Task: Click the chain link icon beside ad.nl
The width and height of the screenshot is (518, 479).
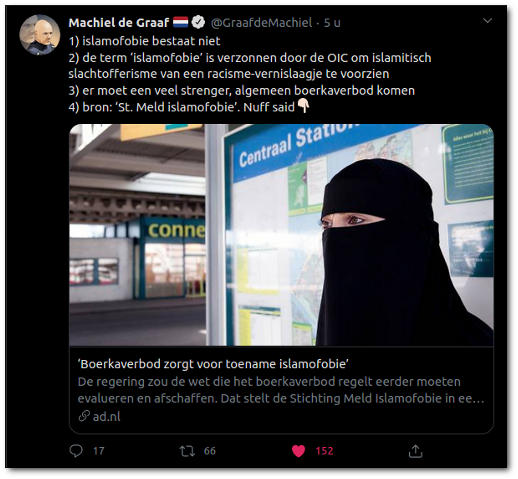Action: pos(84,416)
